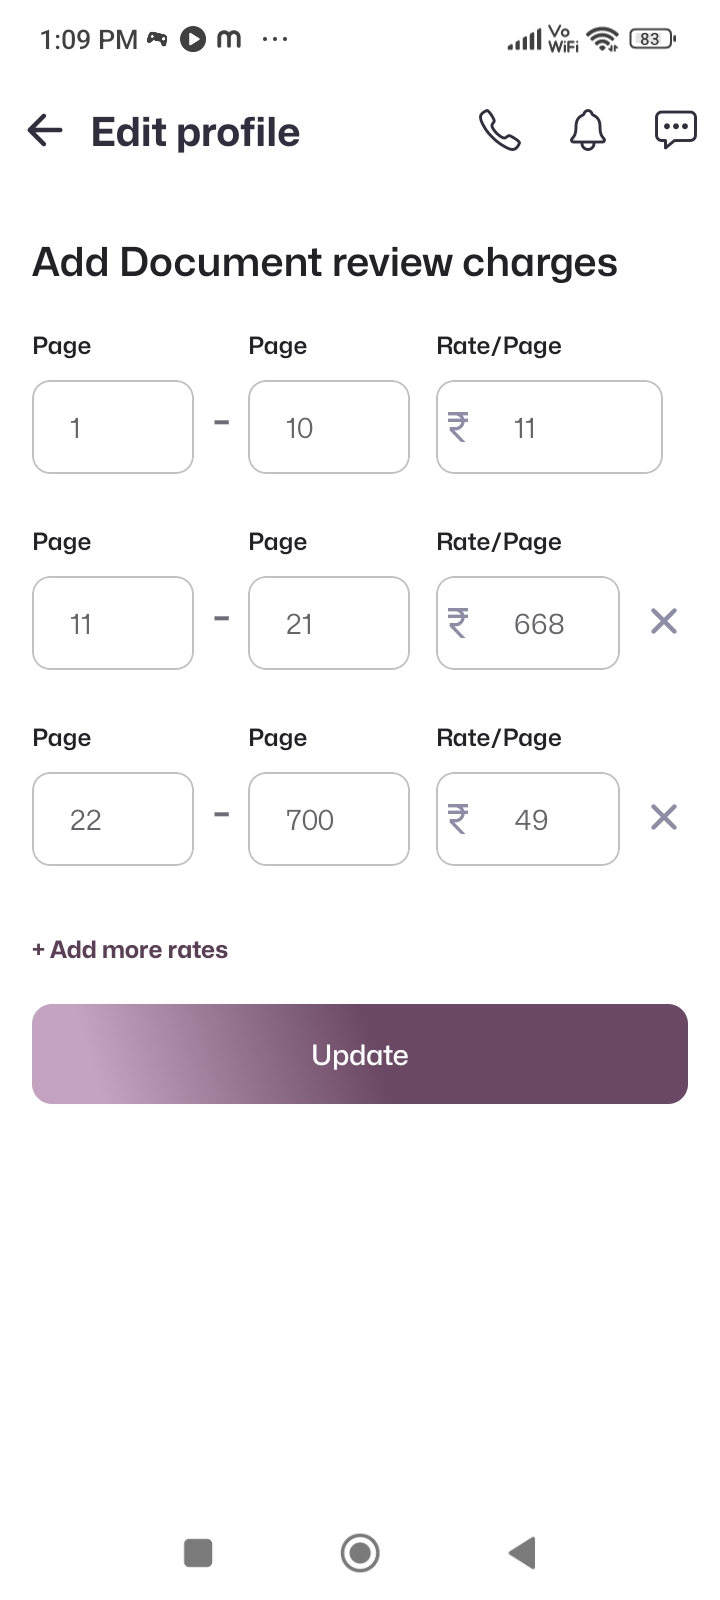Open the phone call icon
Viewport: 720px width, 1600px height.
point(499,131)
